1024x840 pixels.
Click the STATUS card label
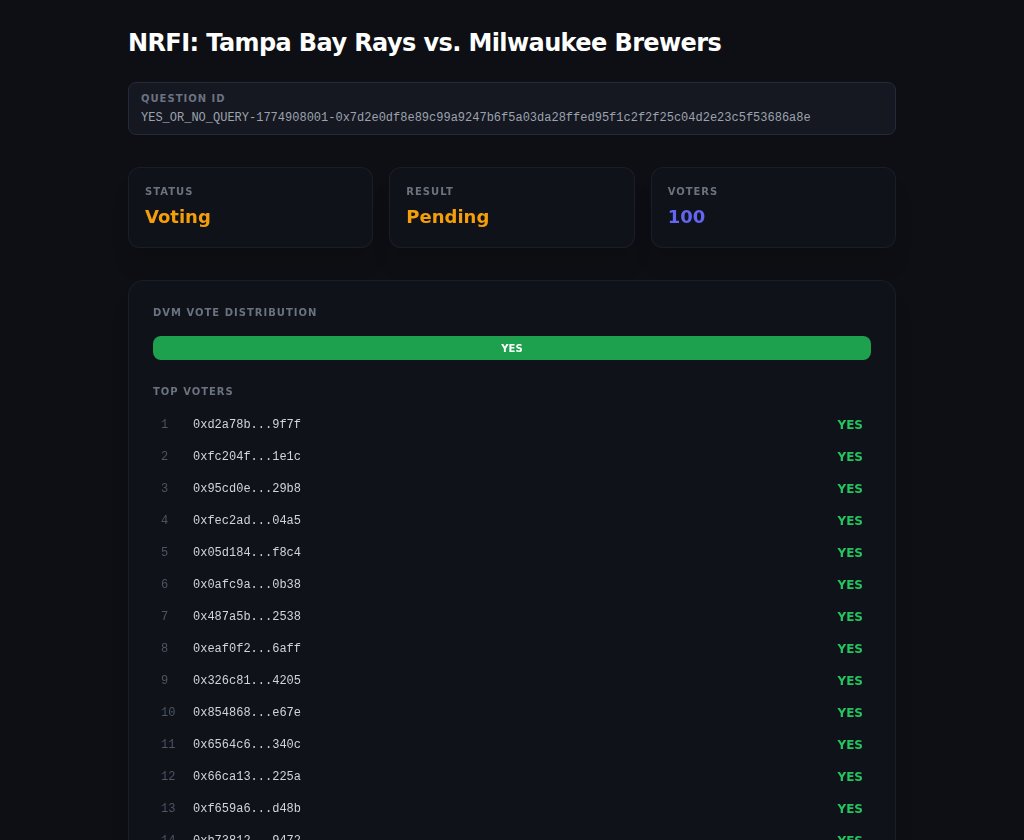pos(168,191)
